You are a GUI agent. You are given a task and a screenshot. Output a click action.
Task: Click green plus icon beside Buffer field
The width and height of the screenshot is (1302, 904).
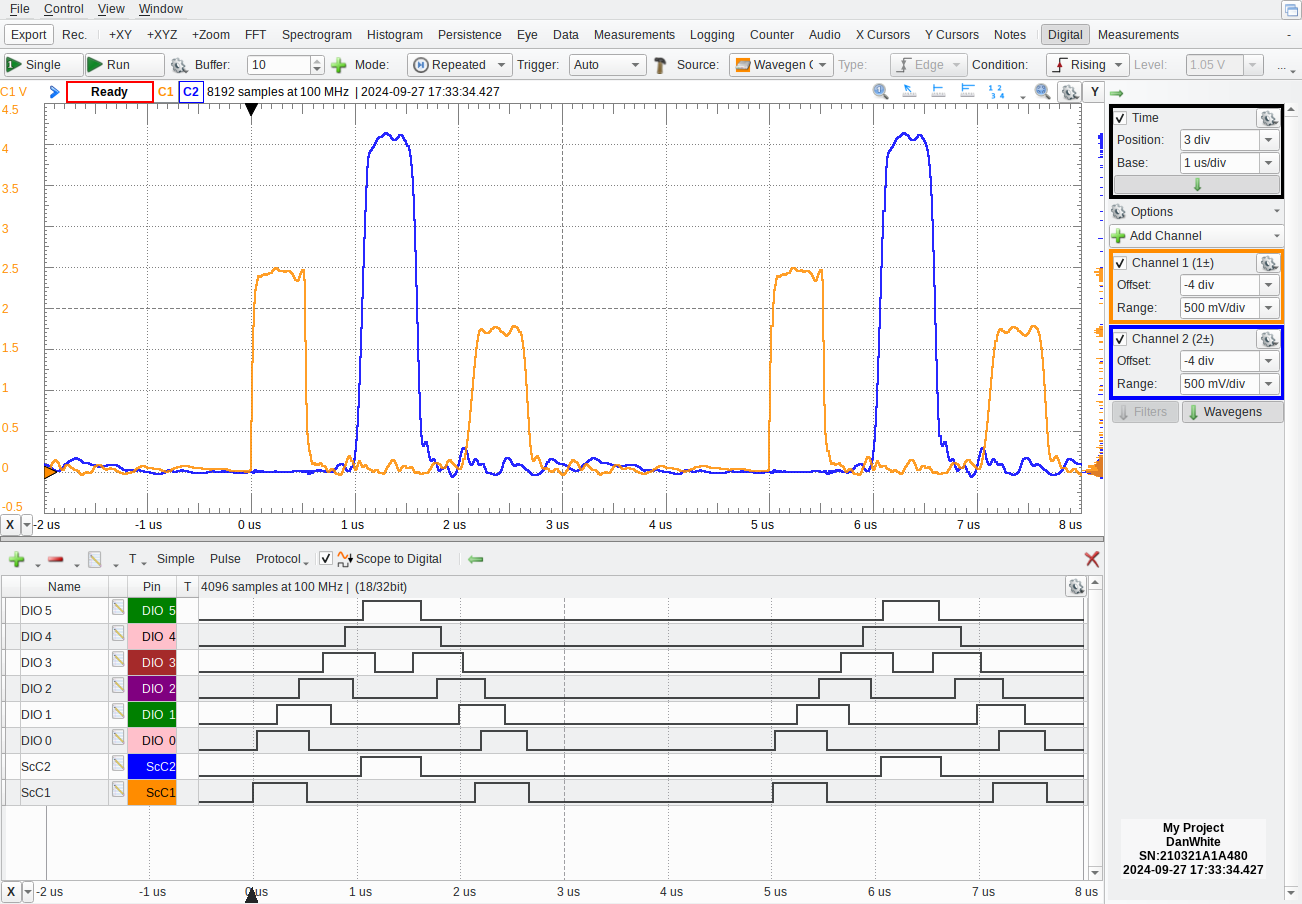point(339,65)
